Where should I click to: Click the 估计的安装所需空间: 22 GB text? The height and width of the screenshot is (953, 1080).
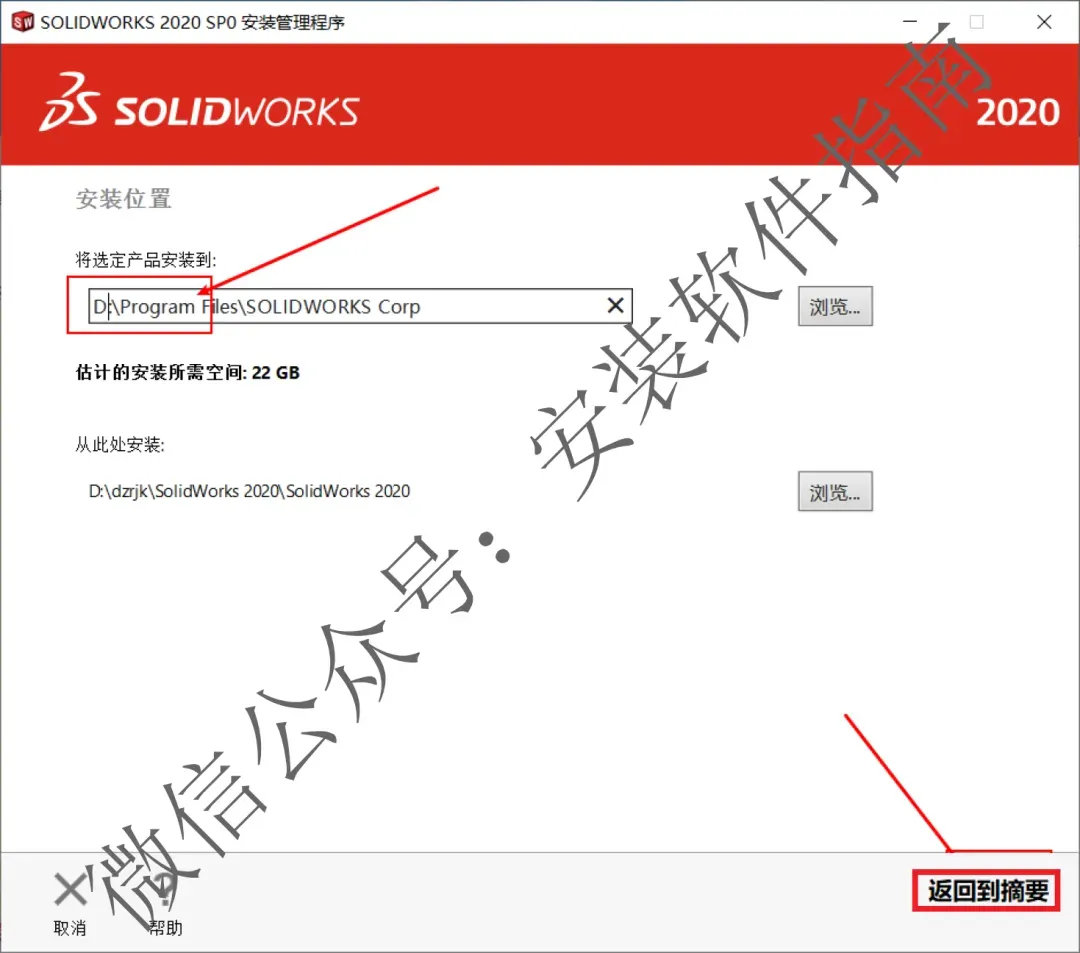pyautogui.click(x=187, y=373)
